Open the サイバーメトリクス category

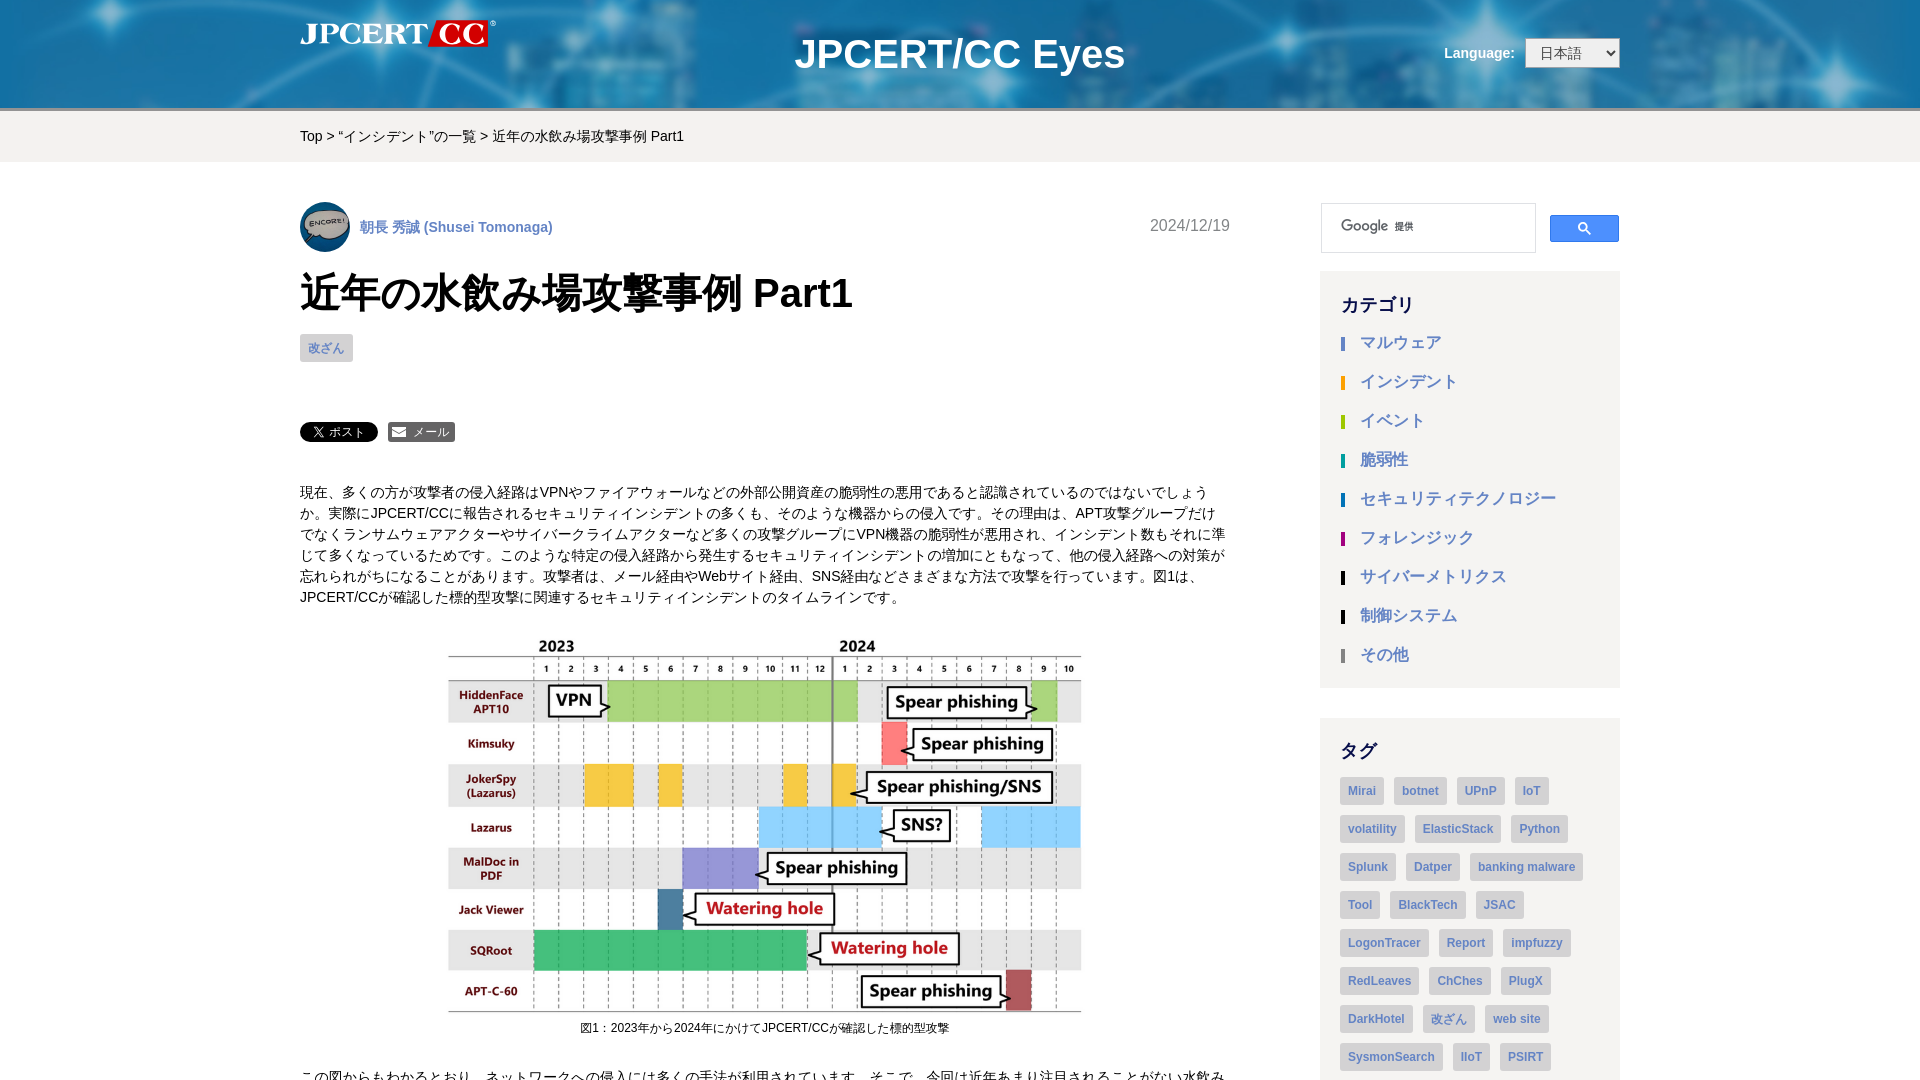click(1433, 577)
